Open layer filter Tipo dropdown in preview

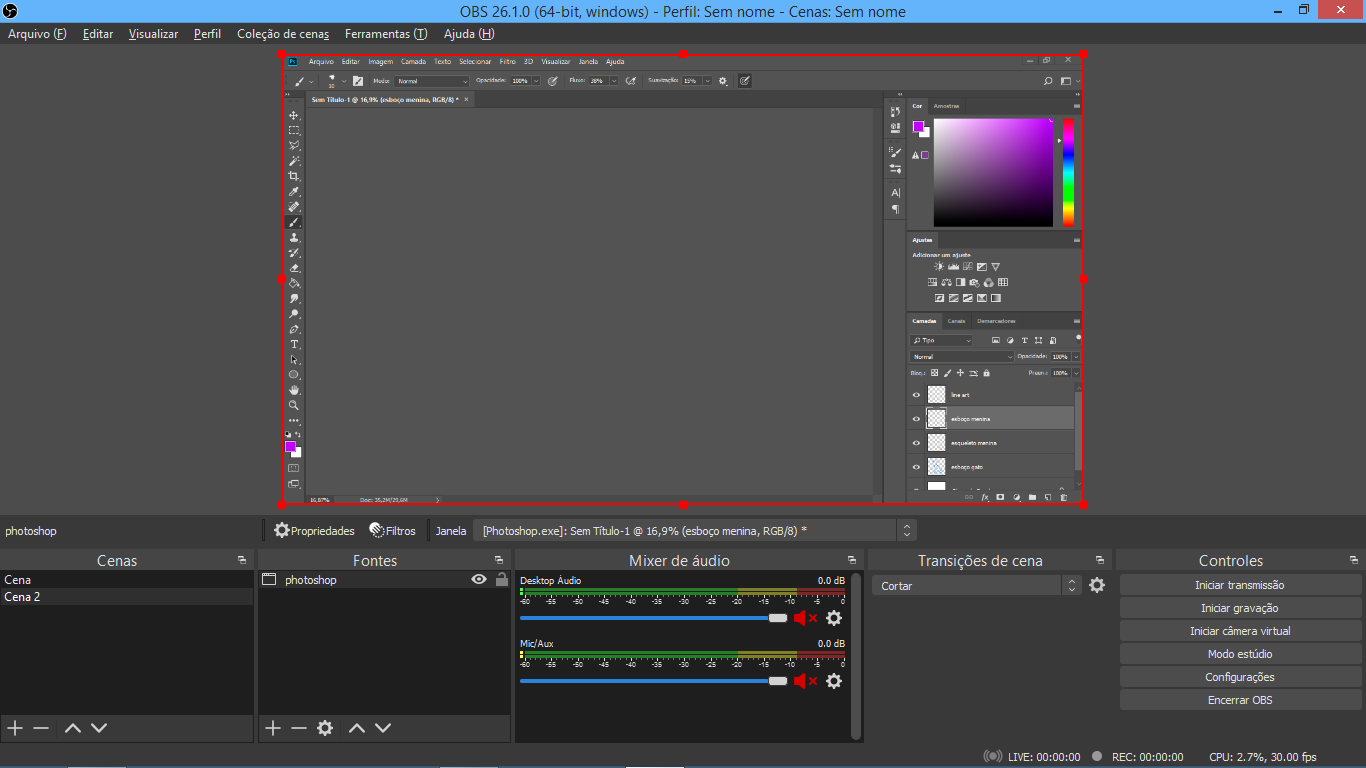pos(941,340)
